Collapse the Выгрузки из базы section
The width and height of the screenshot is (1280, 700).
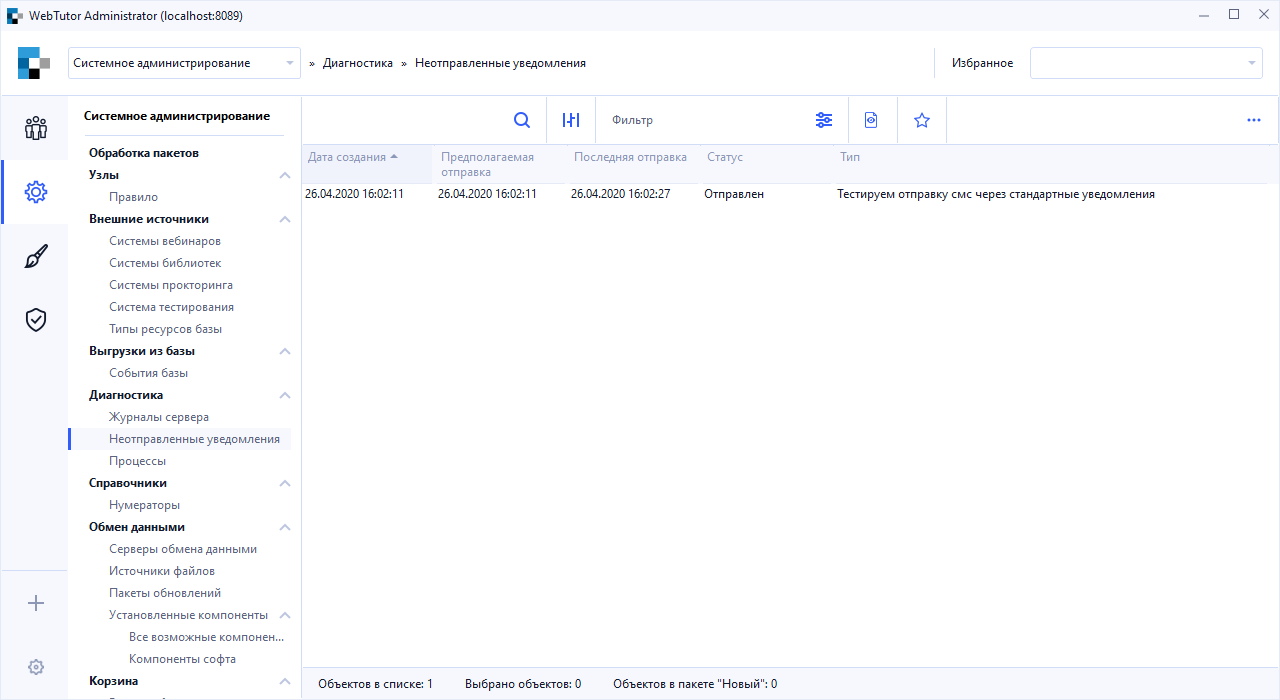(285, 351)
